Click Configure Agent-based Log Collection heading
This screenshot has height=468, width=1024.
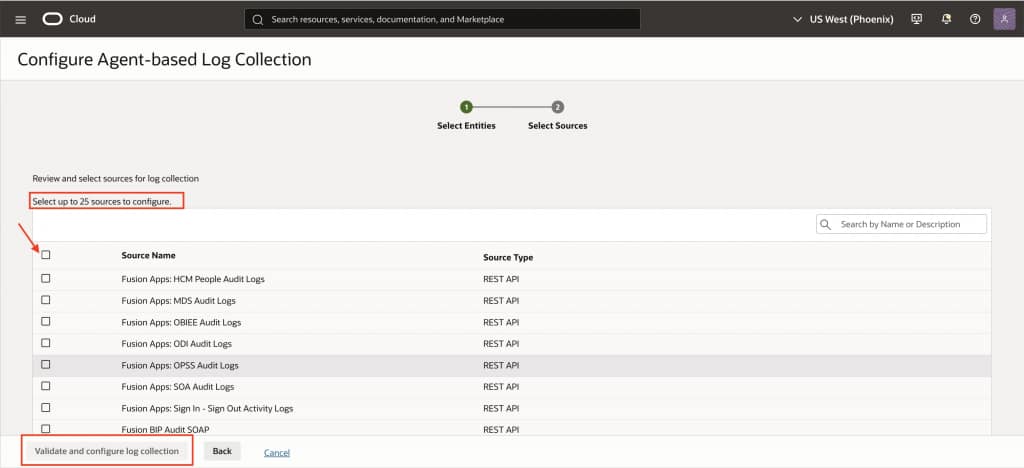pos(164,59)
